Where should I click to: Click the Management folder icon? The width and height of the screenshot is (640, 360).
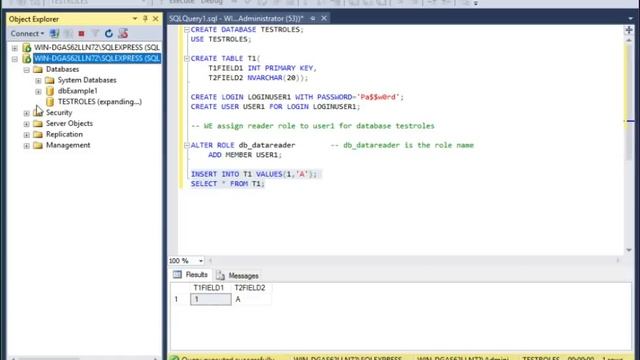point(38,145)
